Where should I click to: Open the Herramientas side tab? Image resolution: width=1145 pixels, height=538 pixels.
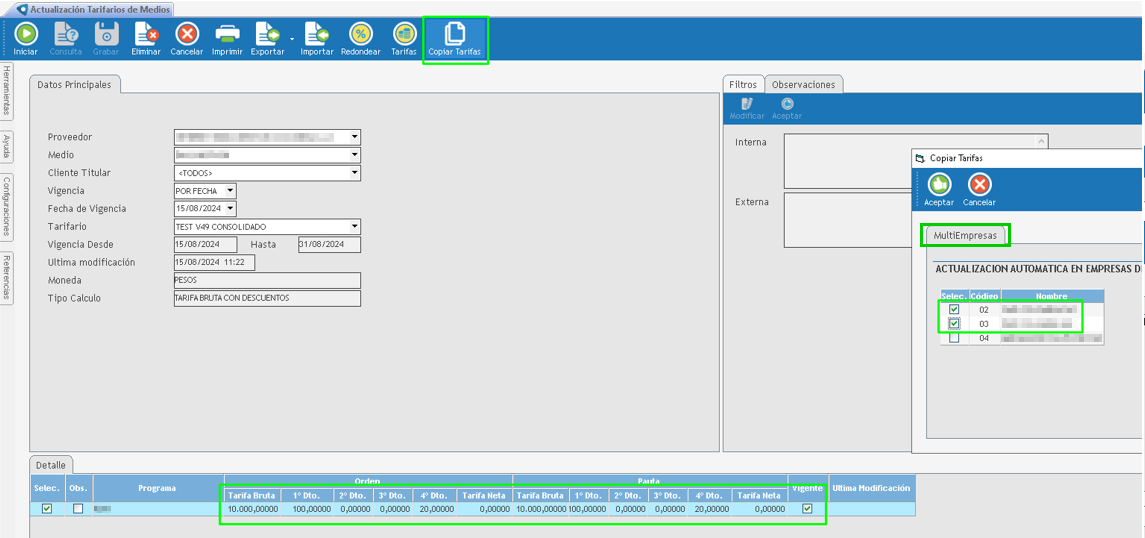tap(7, 91)
